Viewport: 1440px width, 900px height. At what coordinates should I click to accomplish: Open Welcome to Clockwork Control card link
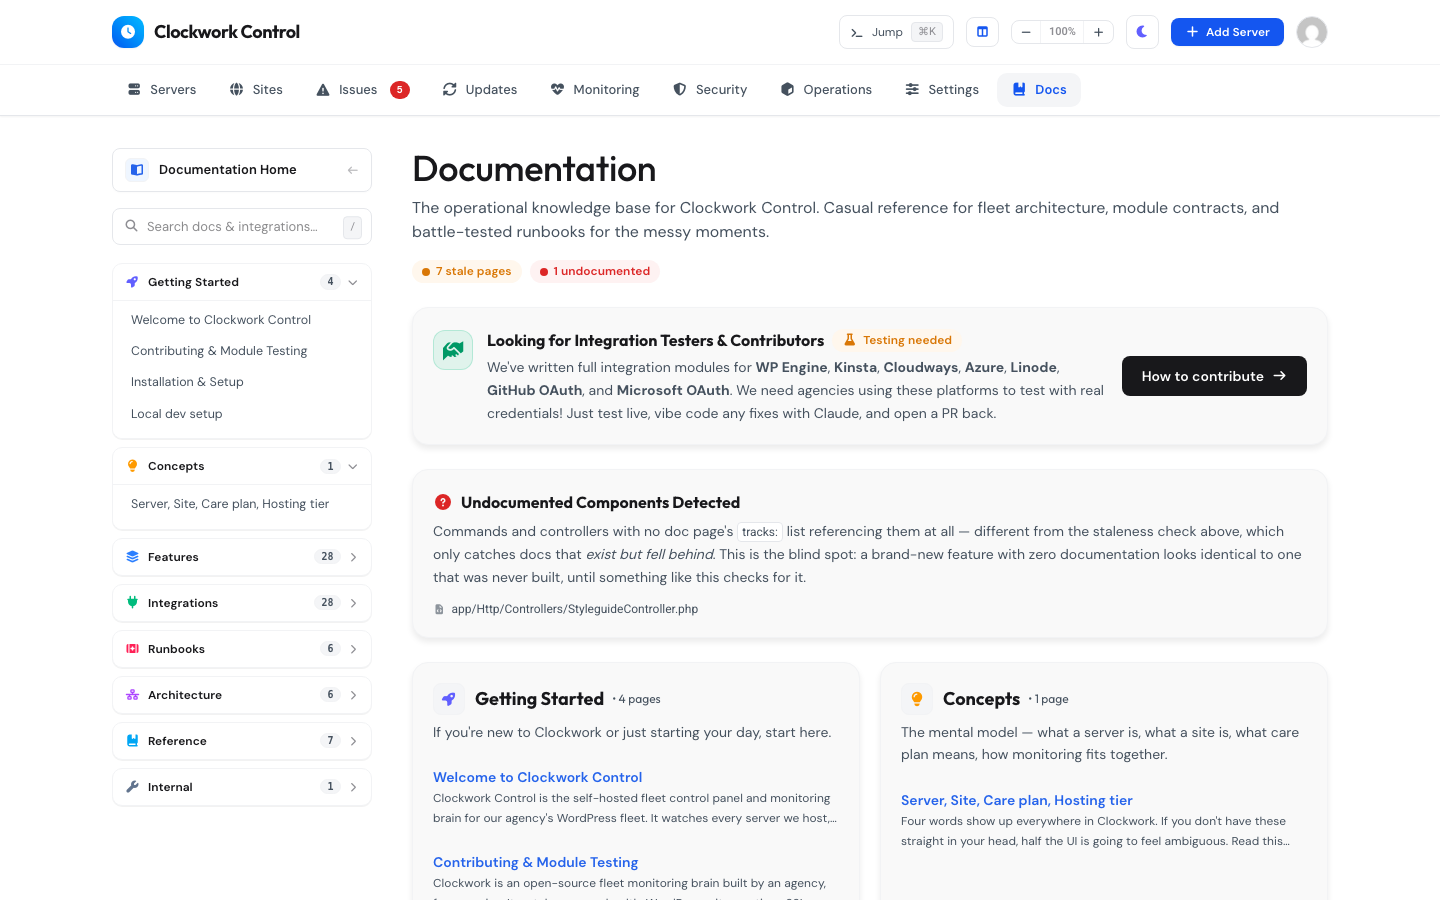pyautogui.click(x=537, y=777)
